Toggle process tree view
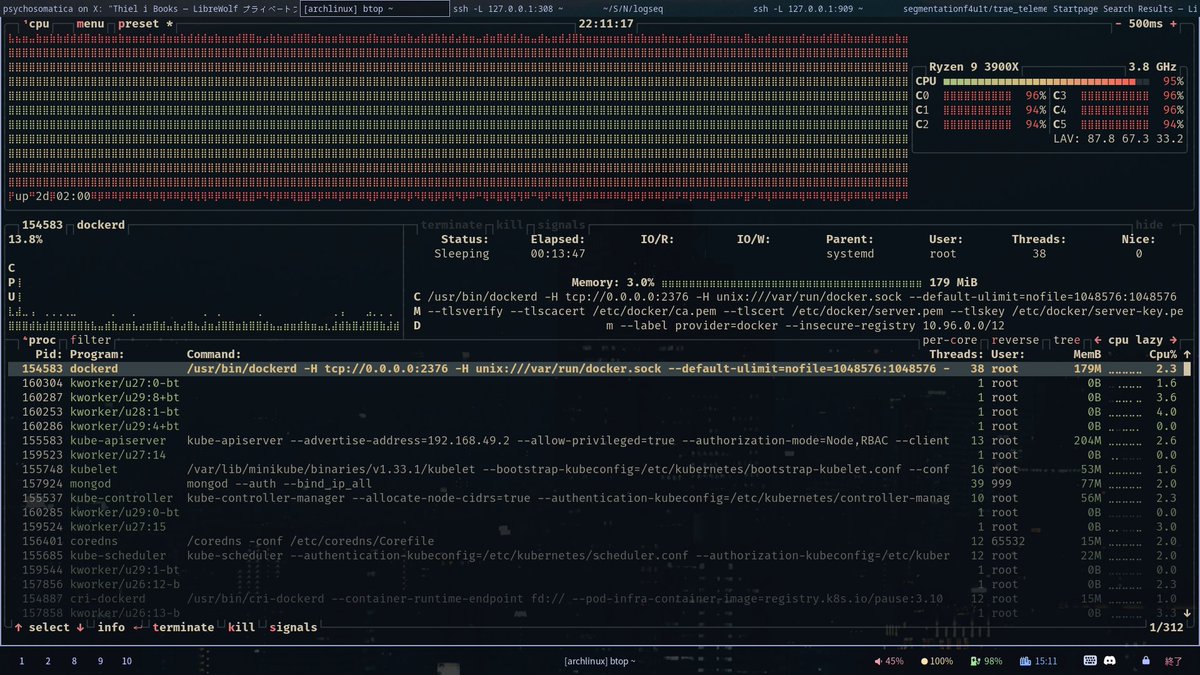 pos(1066,340)
